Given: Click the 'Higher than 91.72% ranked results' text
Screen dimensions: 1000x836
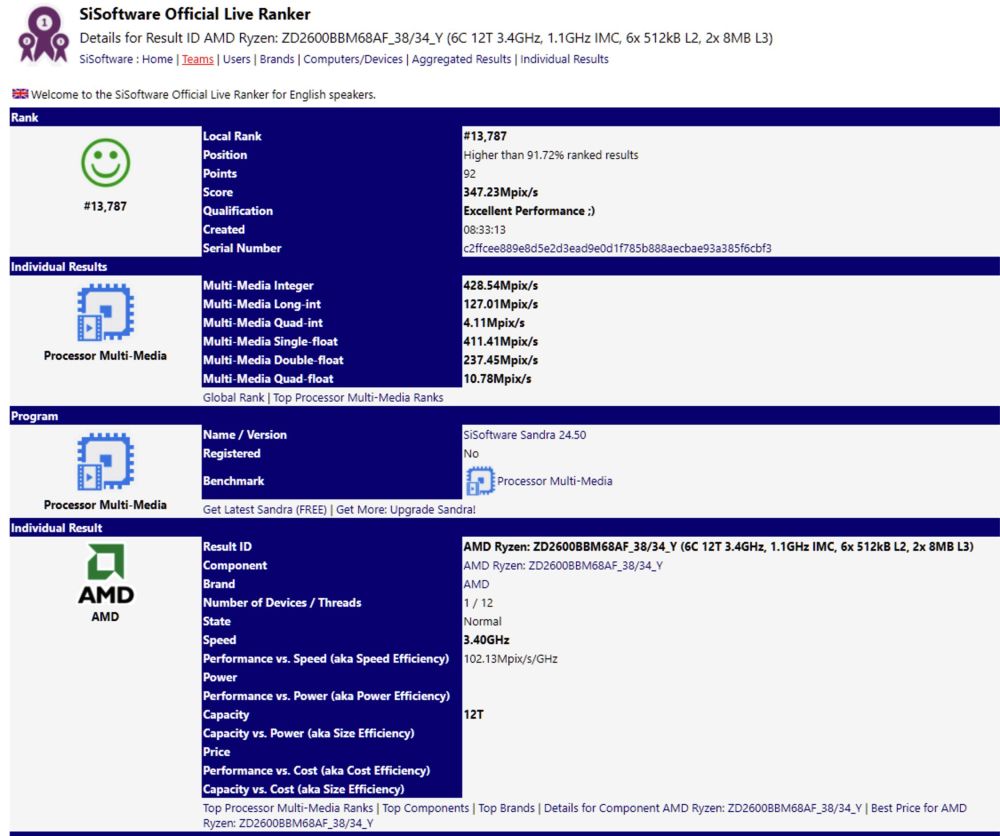Looking at the screenshot, I should (x=551, y=155).
